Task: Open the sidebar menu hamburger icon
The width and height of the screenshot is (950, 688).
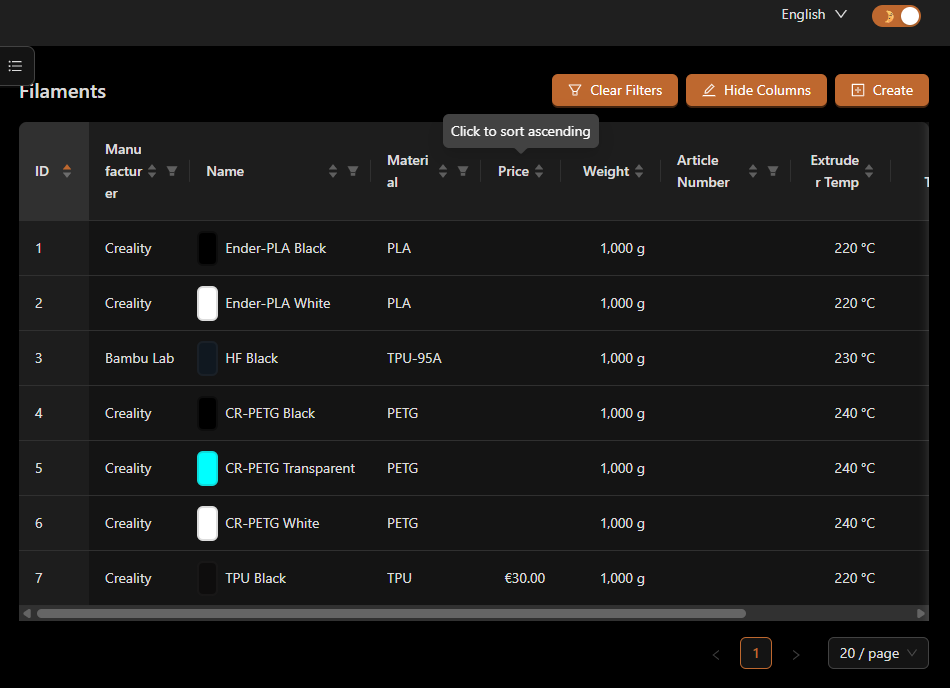Action: coord(15,66)
